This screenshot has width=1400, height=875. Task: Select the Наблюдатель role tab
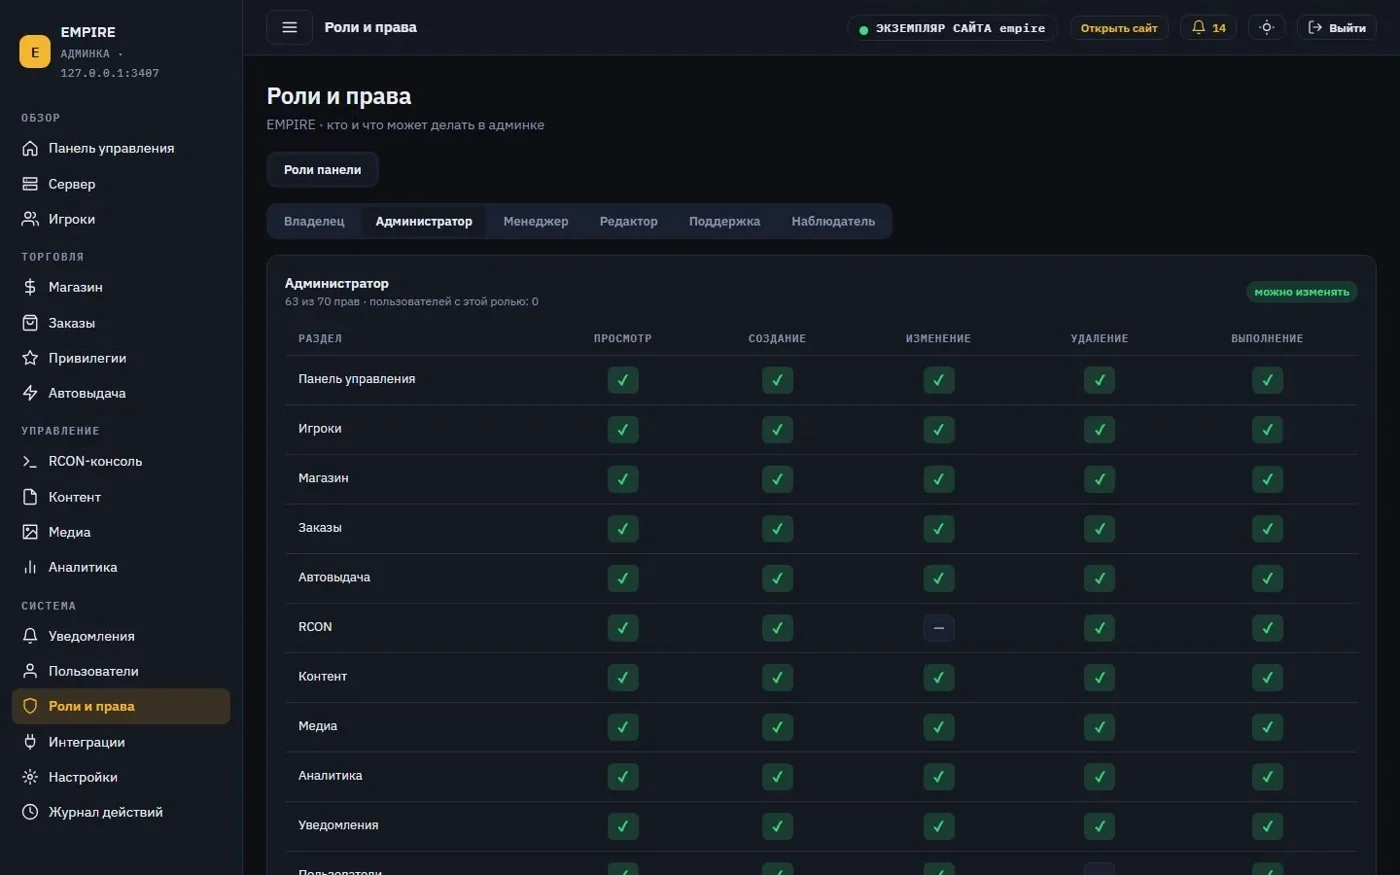(x=833, y=221)
